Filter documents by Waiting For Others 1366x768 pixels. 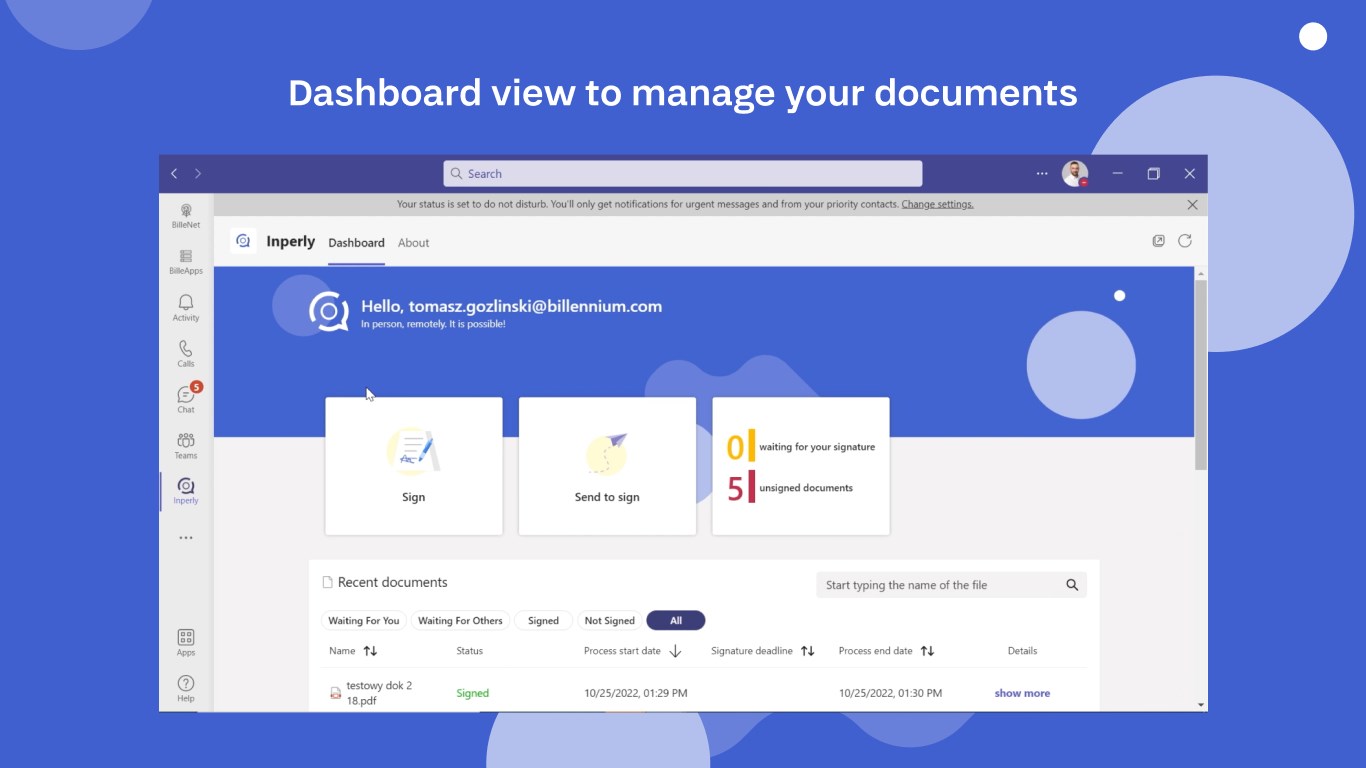460,621
